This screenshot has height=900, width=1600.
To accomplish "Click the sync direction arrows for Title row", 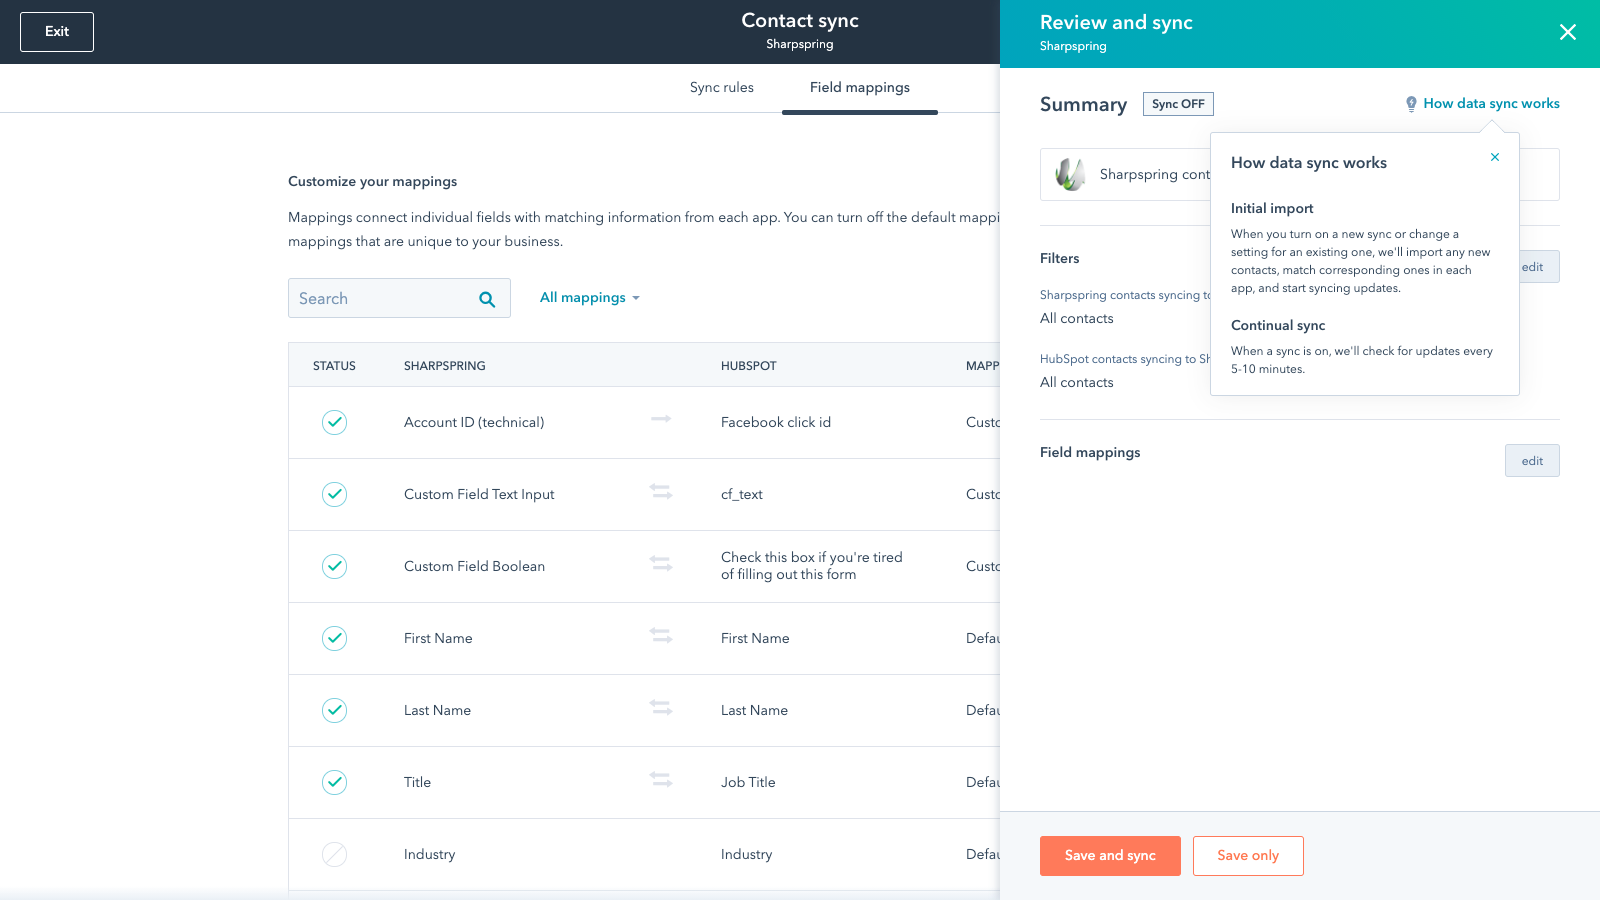I will click(x=661, y=779).
